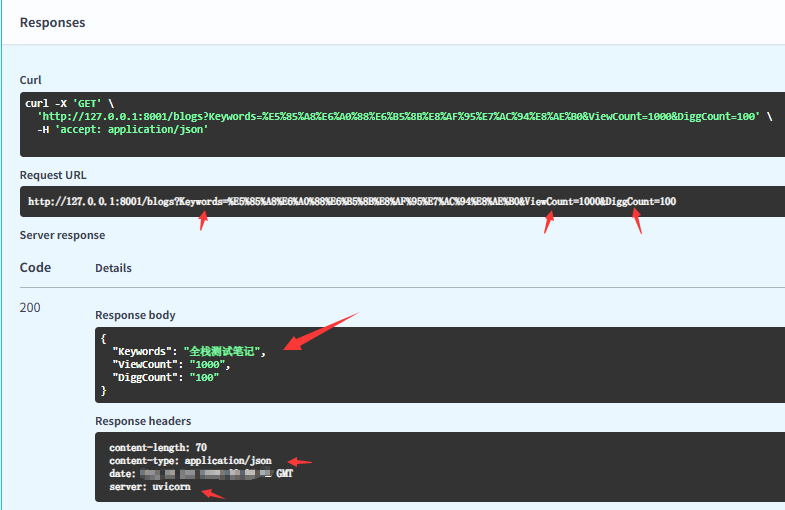The image size is (785, 510).
Task: Click the -H 'accept: application/json' line
Action: coord(123,130)
